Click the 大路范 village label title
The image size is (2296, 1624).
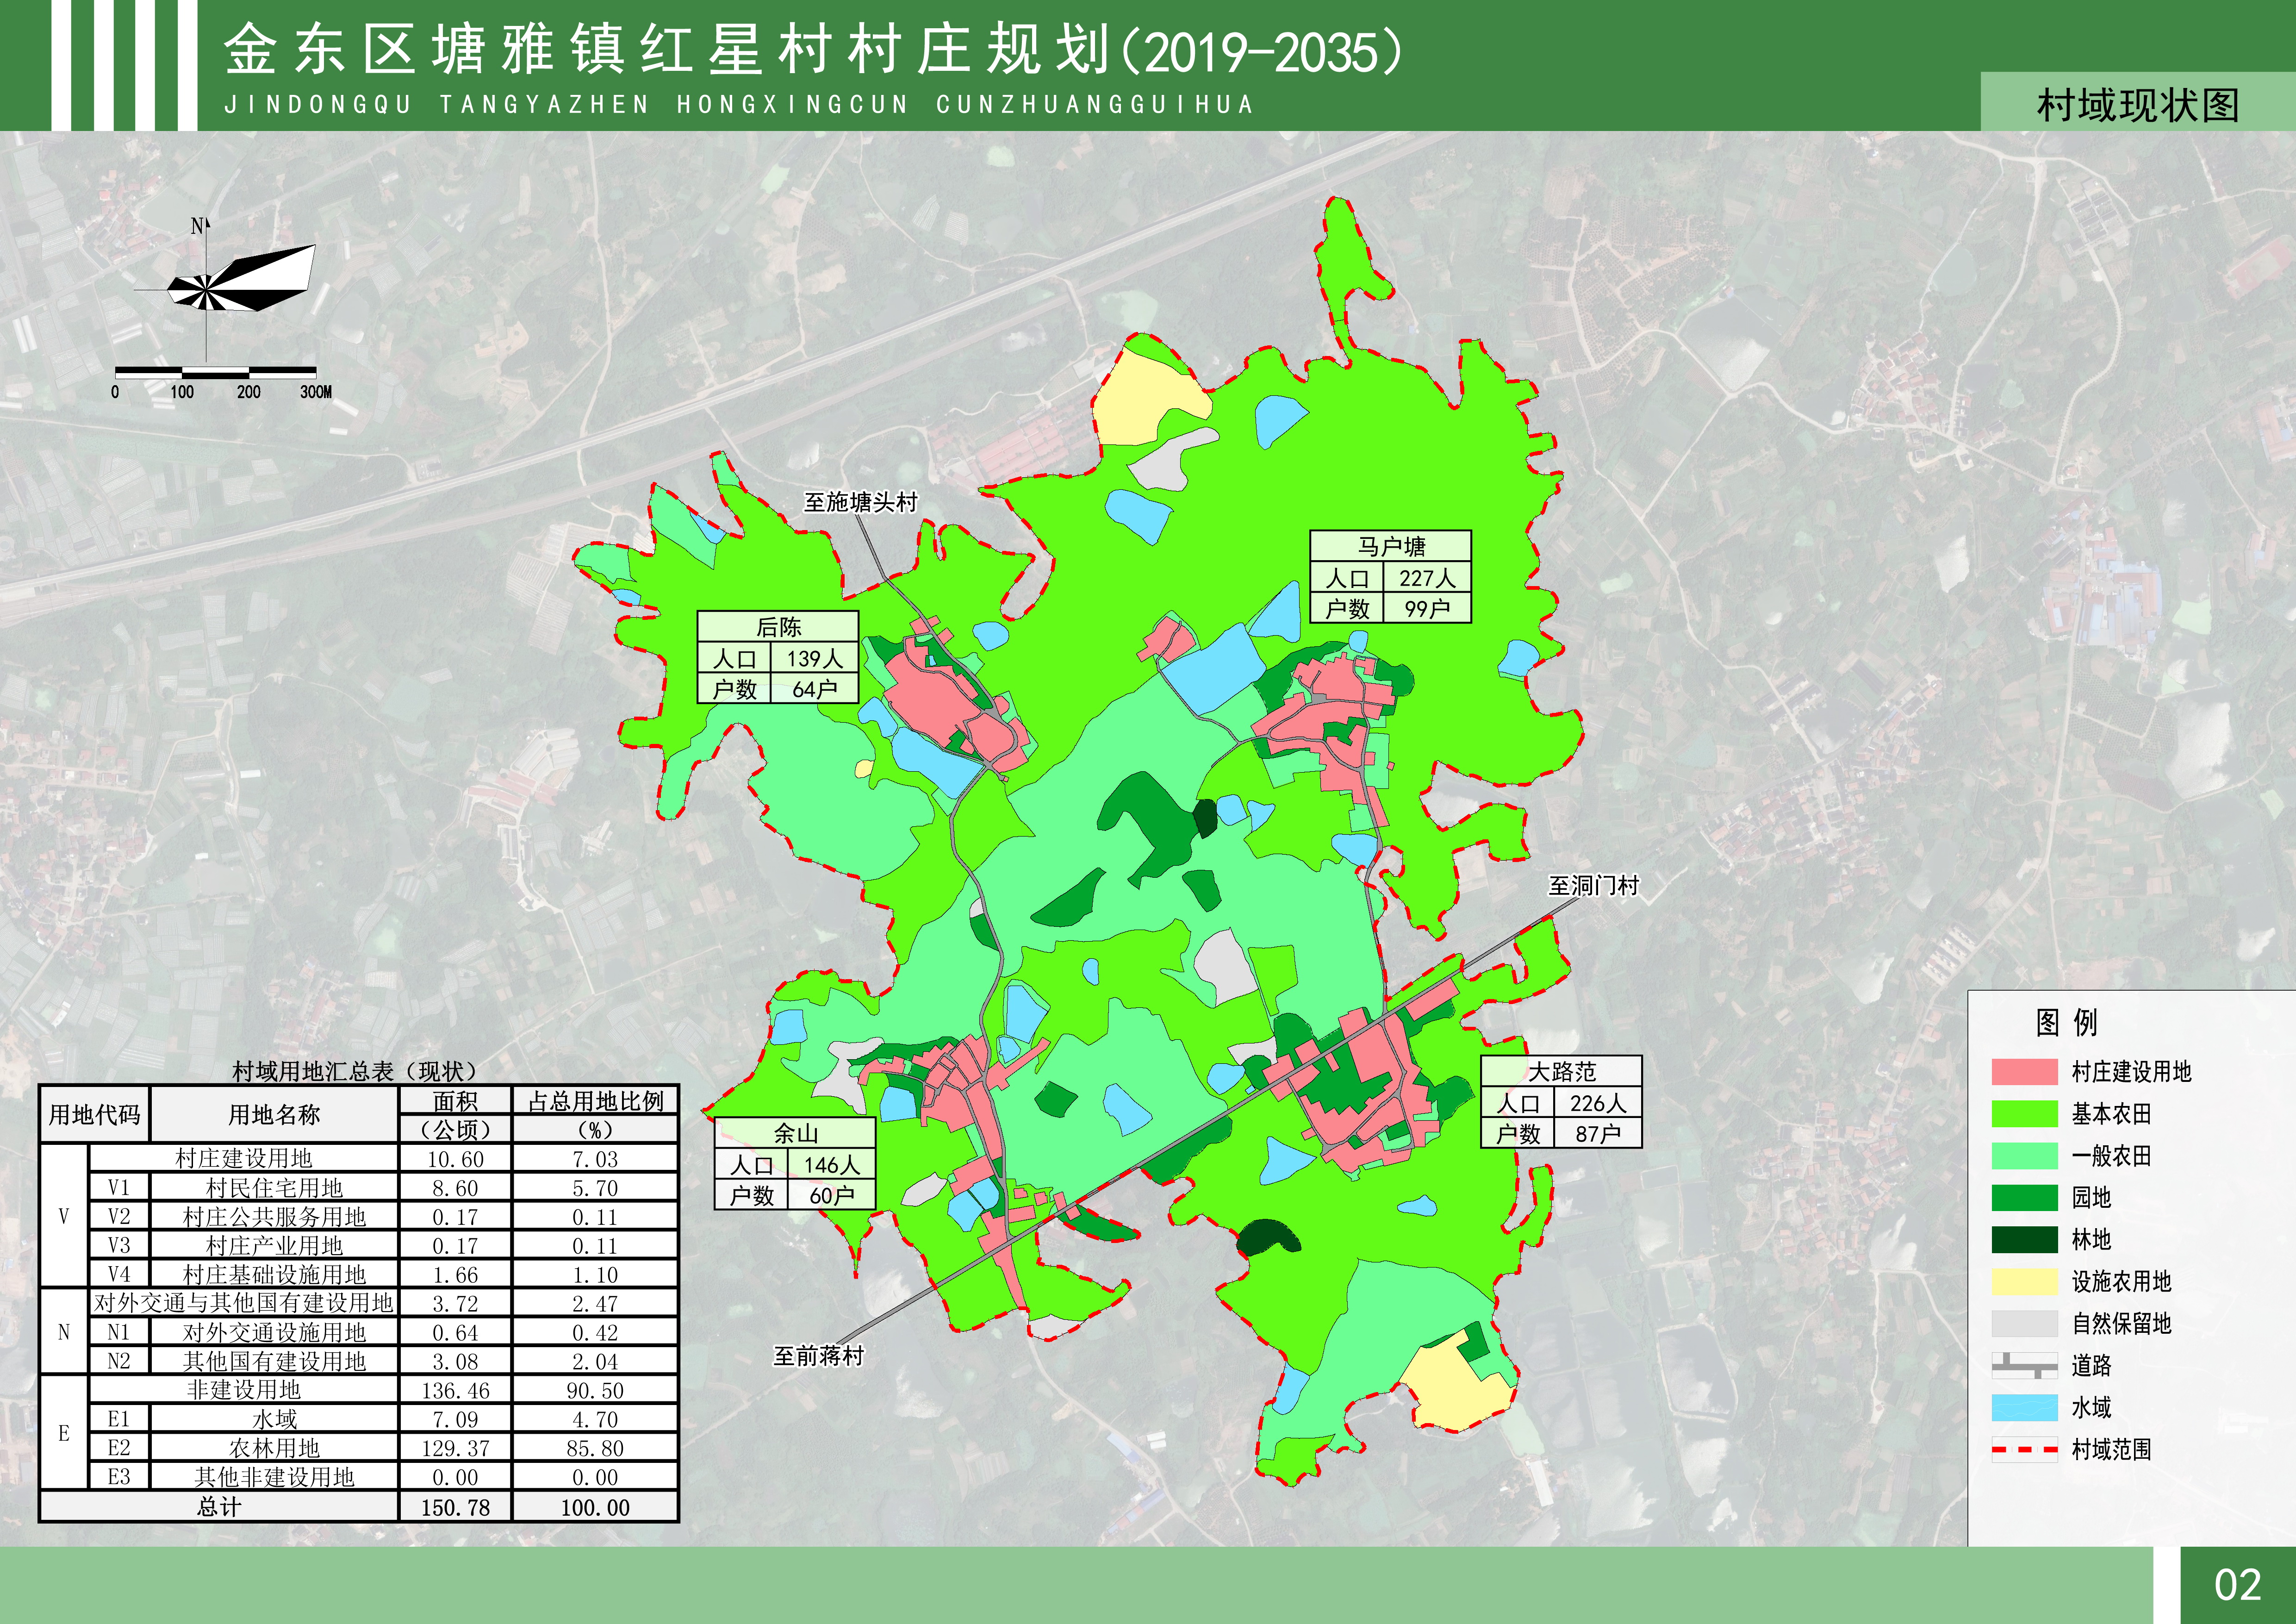[1562, 1072]
